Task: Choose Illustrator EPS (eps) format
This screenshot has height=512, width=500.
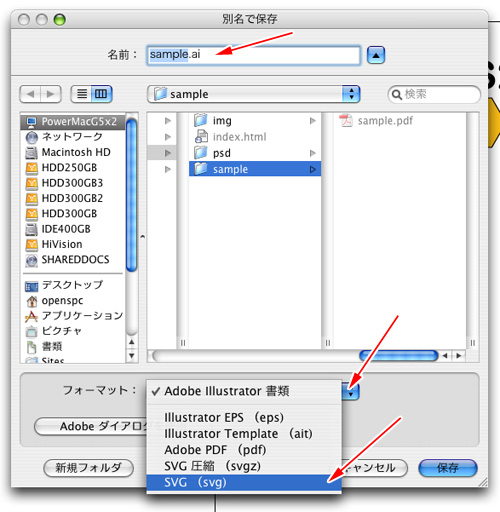Action: [244, 417]
